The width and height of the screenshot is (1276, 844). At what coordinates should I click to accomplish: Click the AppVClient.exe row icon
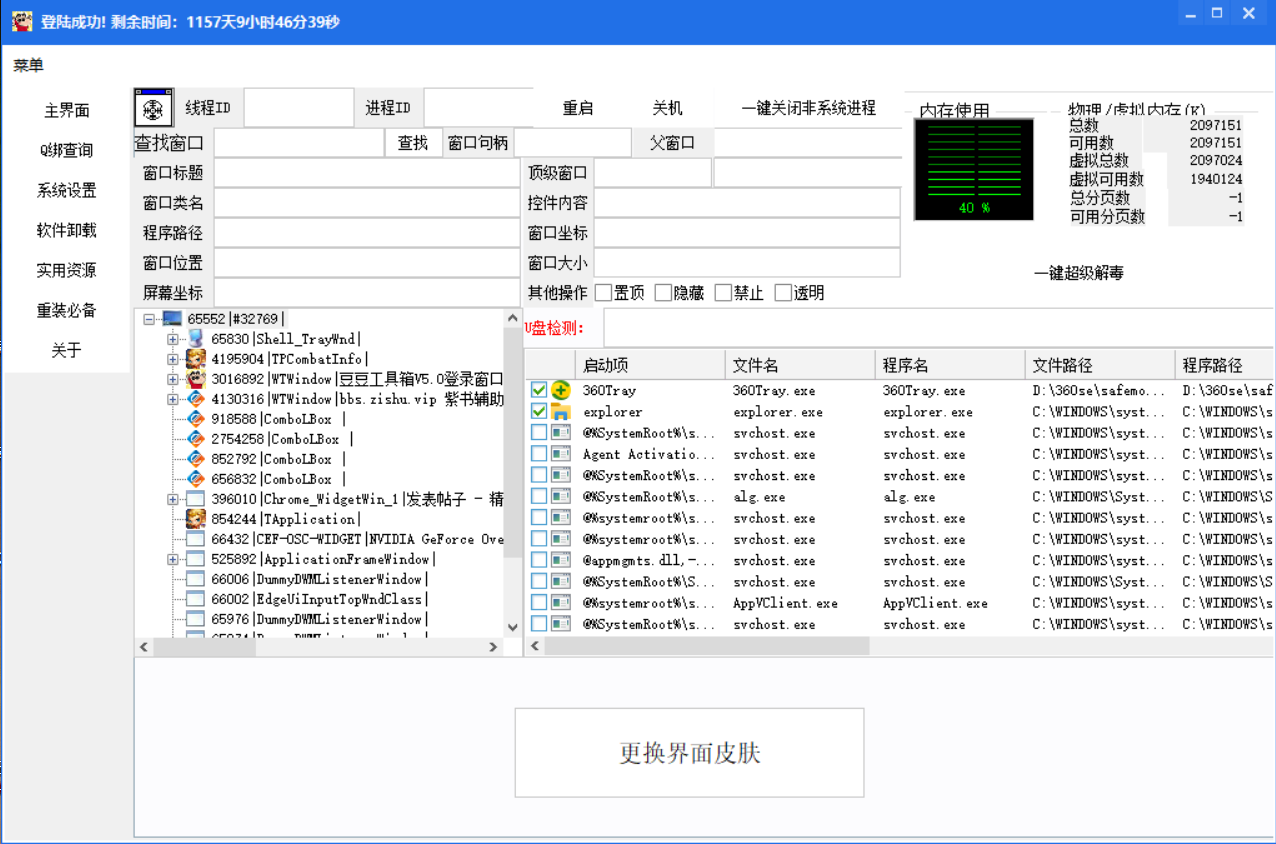point(560,603)
